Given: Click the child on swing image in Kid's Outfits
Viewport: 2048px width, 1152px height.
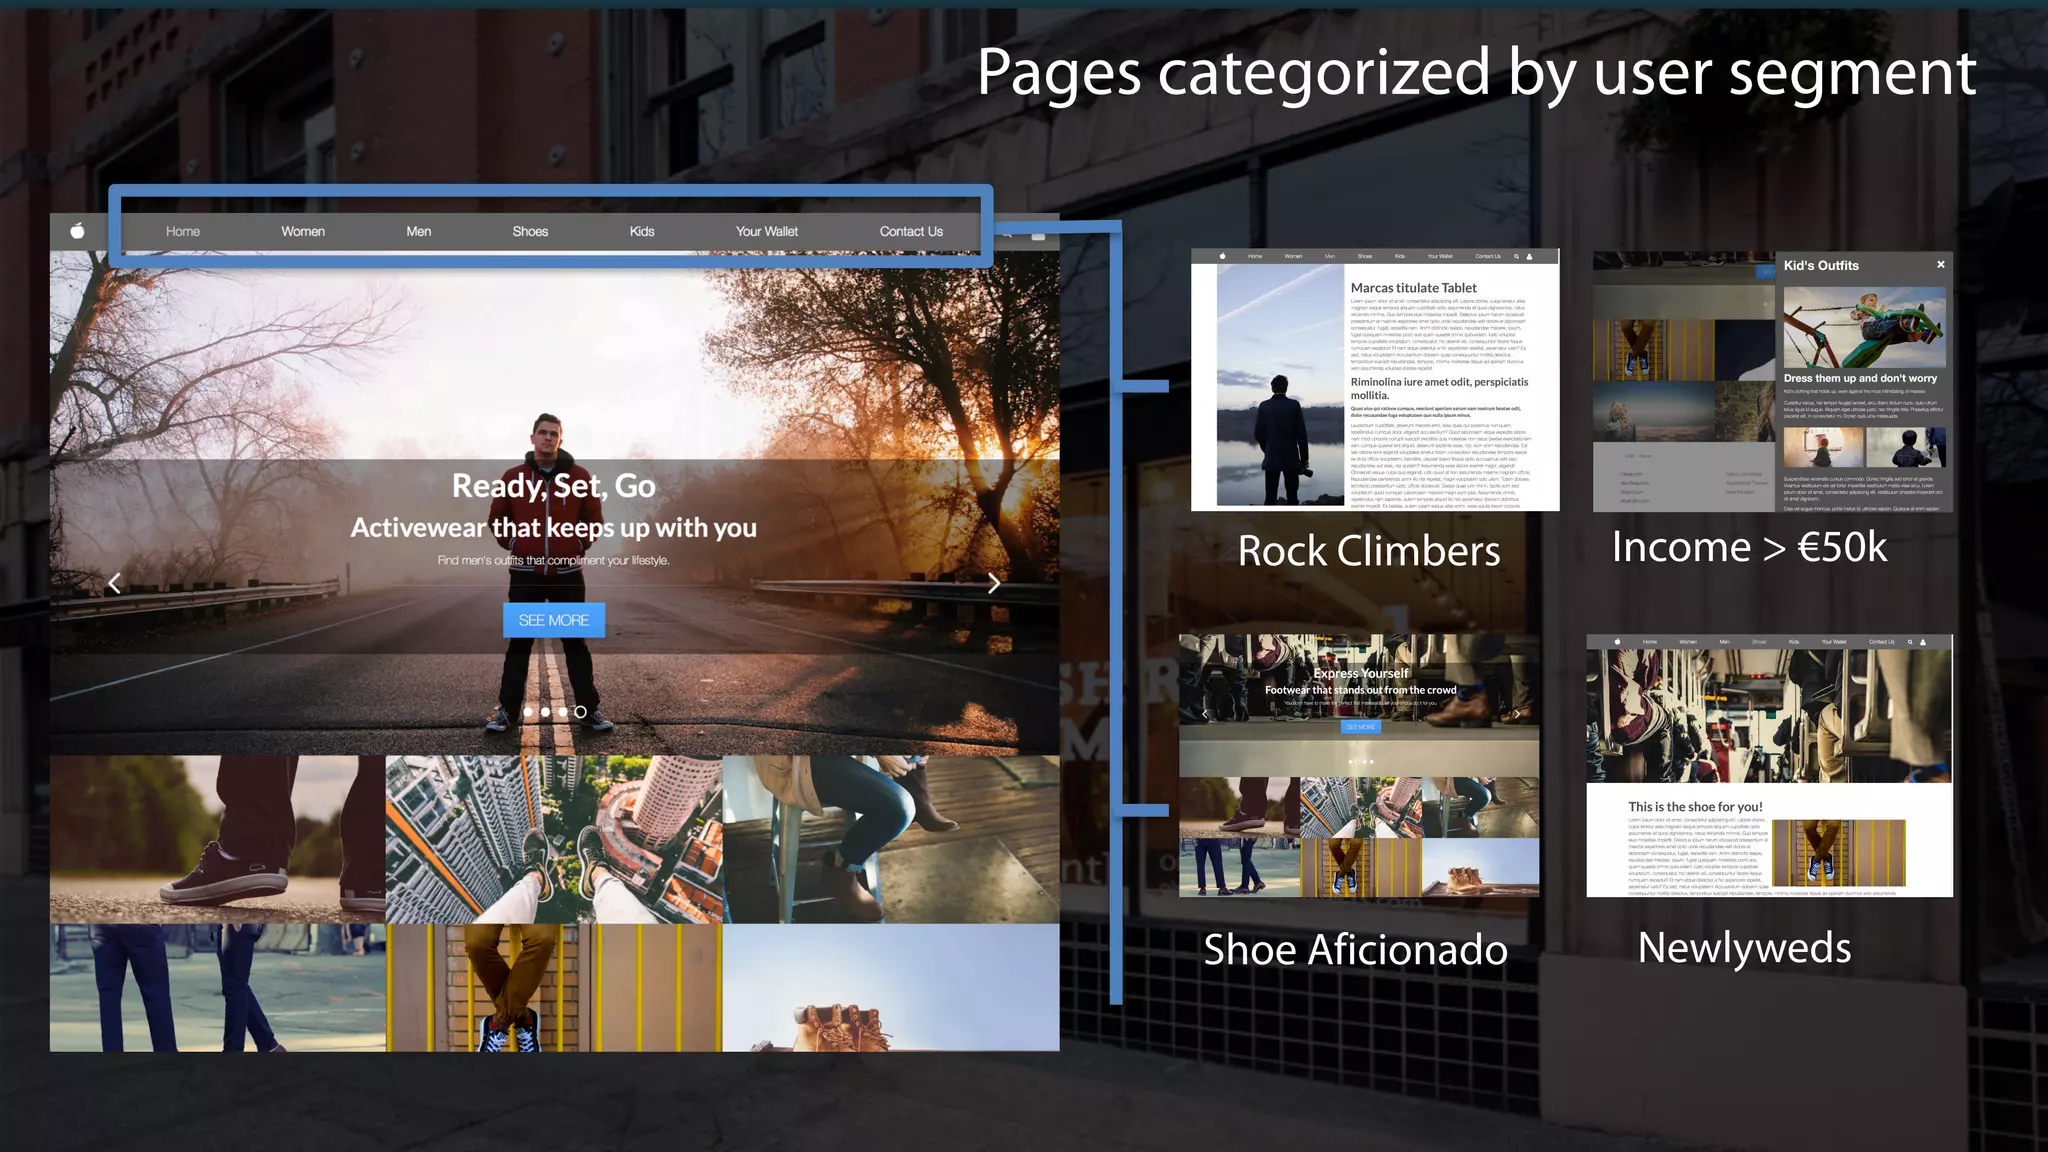Looking at the screenshot, I should tap(1865, 328).
